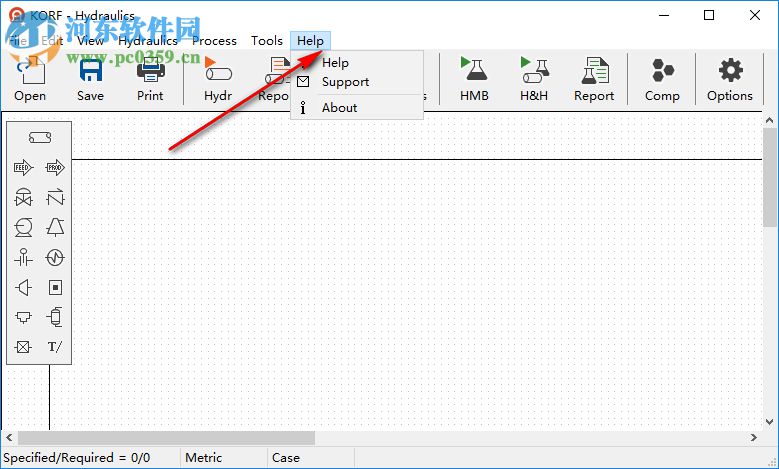
Task: Open the View menu
Action: coord(90,41)
